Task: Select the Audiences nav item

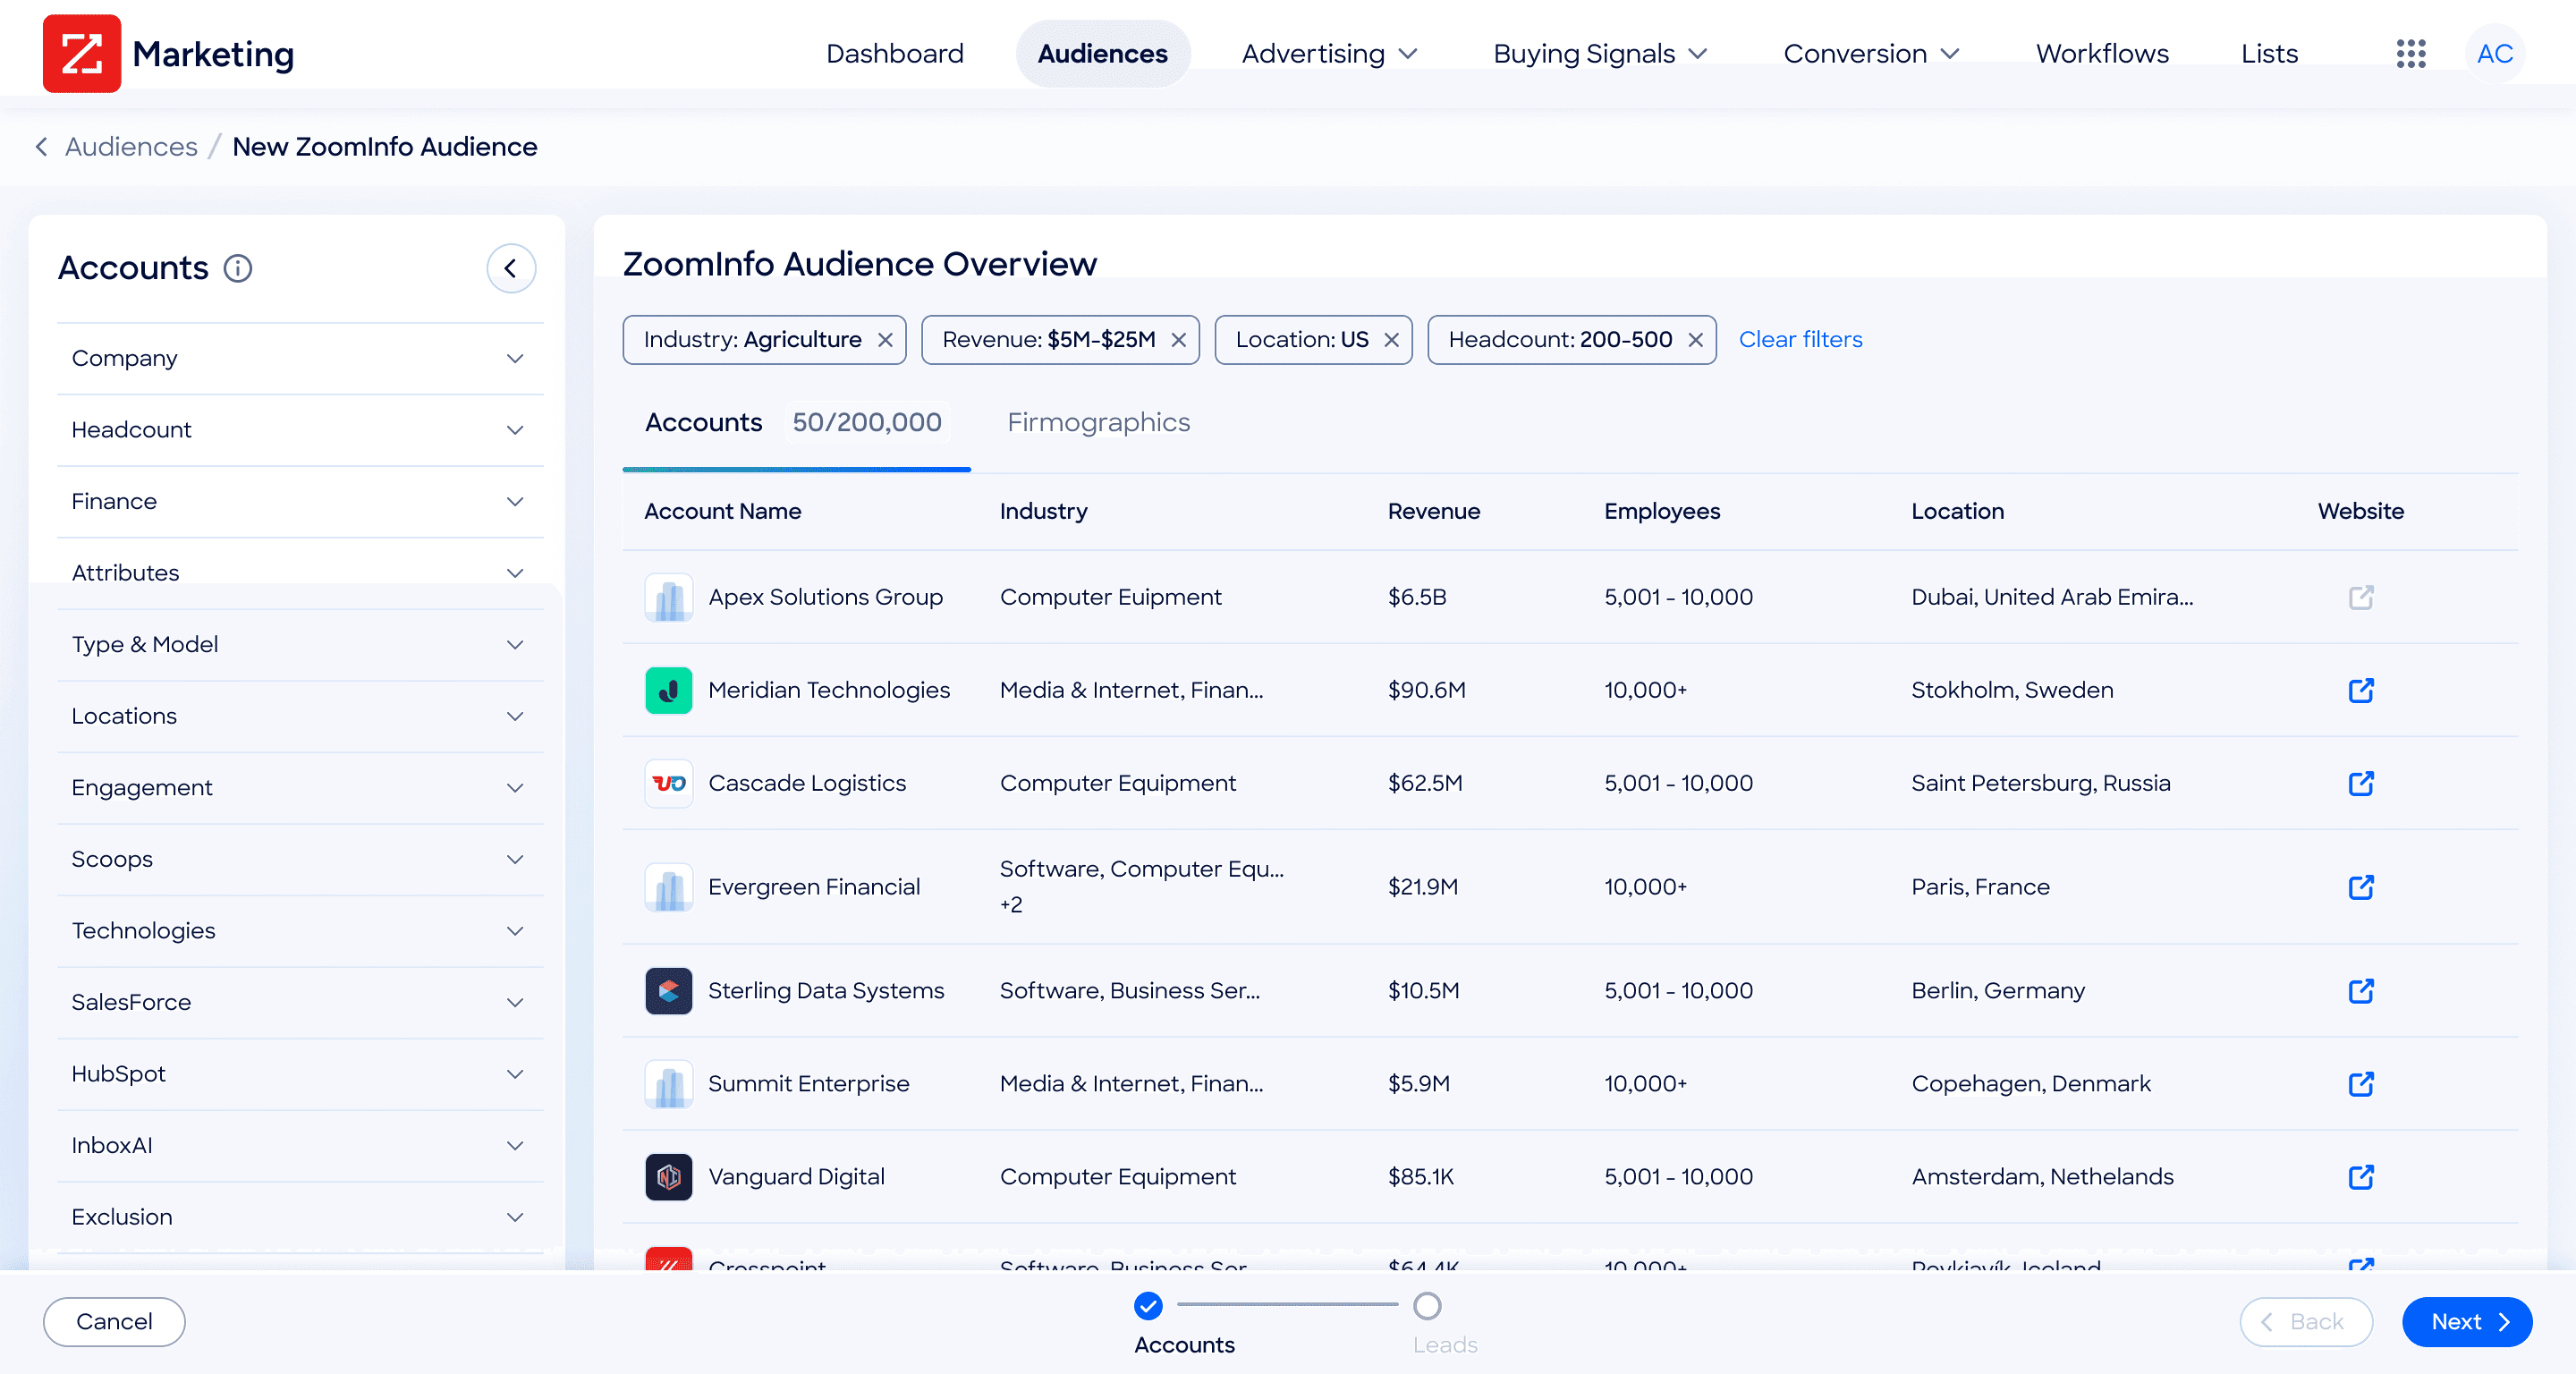Action: point(1102,53)
